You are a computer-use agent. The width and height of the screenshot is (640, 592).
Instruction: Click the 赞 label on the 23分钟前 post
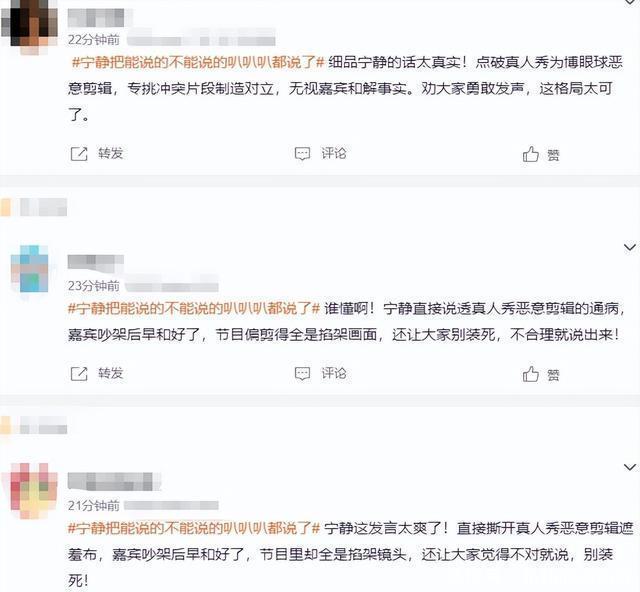point(553,375)
